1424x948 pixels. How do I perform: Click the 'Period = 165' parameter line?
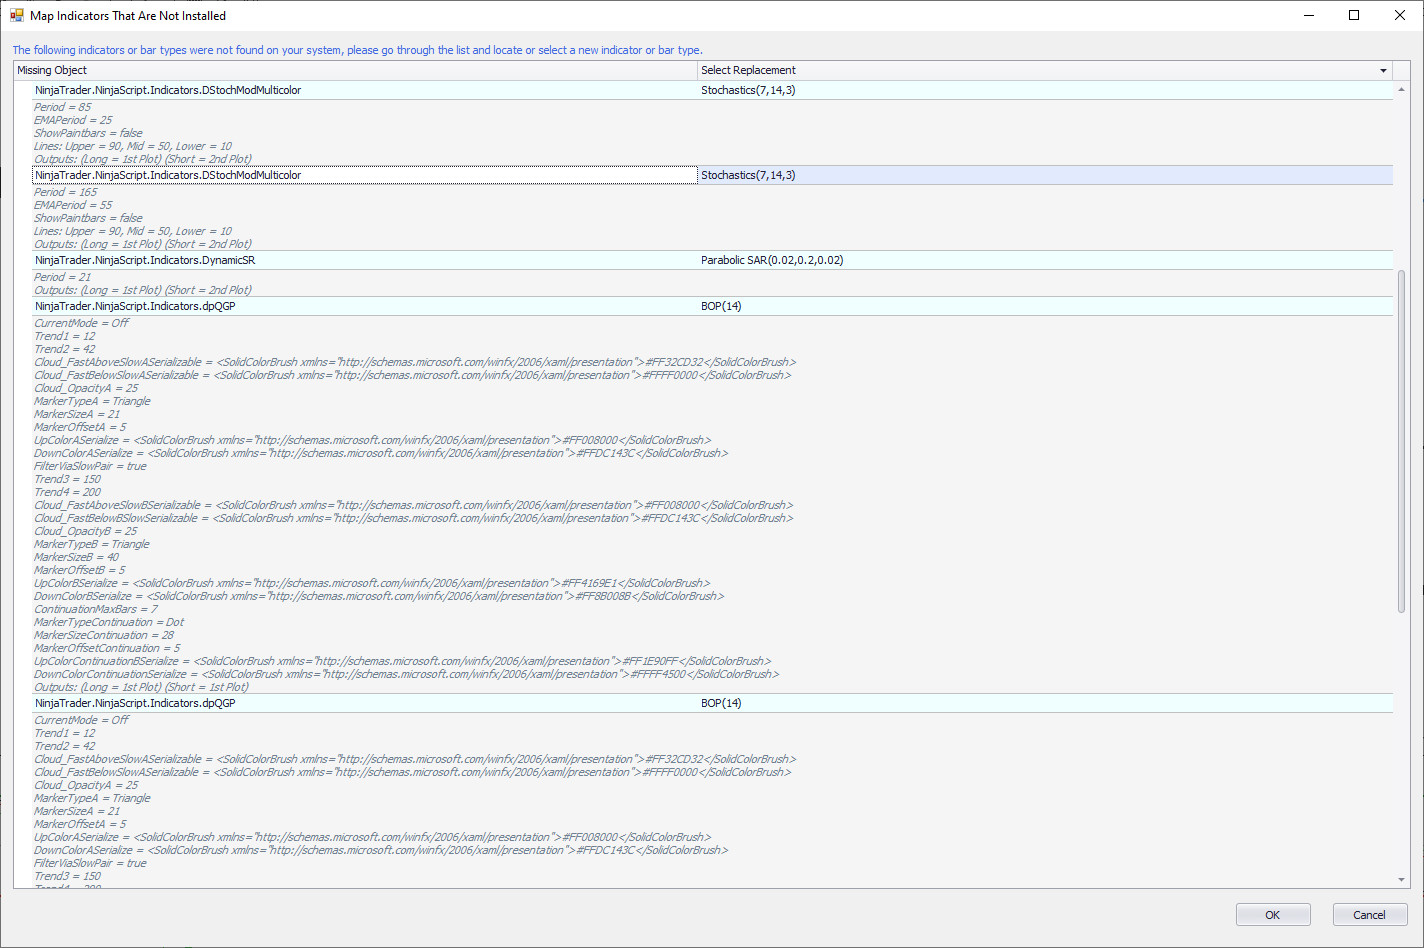(x=66, y=192)
